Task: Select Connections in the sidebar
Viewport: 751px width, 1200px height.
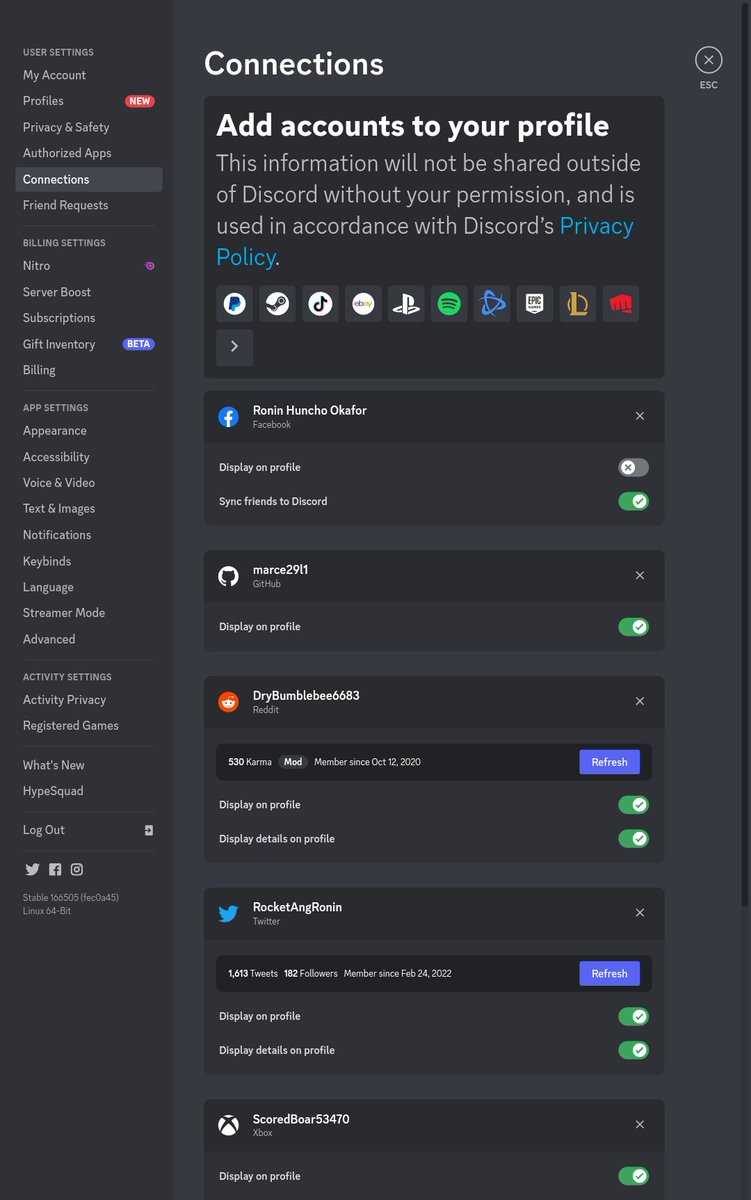Action: click(x=89, y=179)
